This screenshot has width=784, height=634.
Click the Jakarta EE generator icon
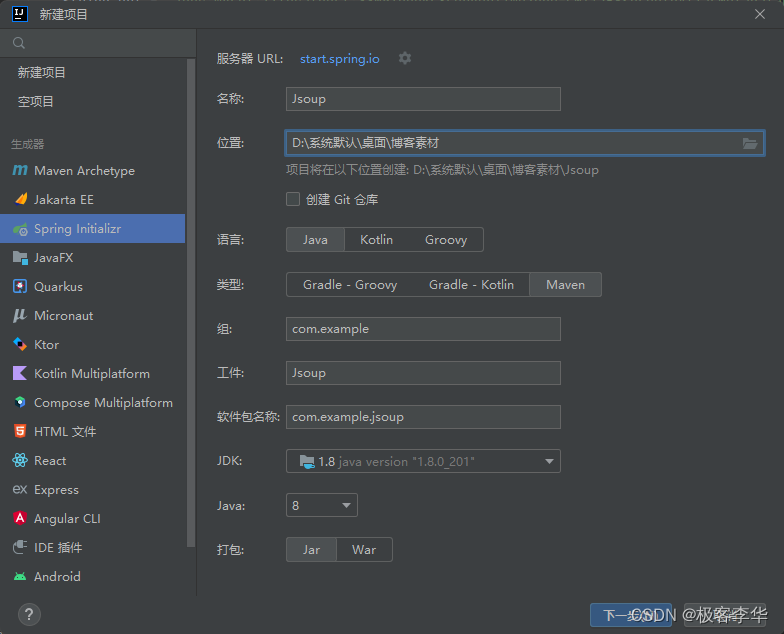click(20, 200)
